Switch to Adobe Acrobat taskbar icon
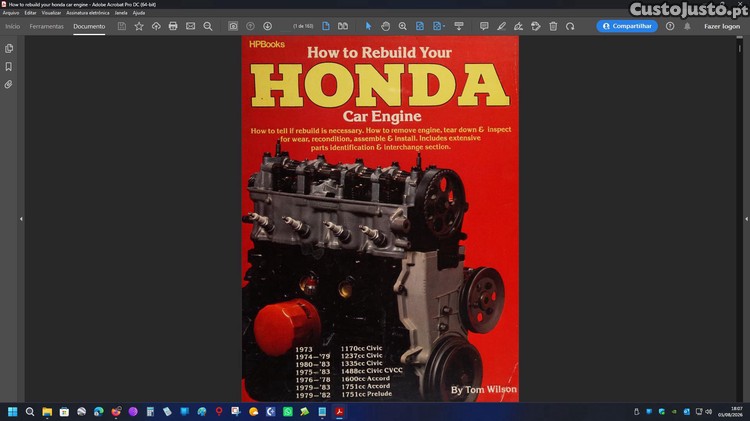 click(x=339, y=411)
